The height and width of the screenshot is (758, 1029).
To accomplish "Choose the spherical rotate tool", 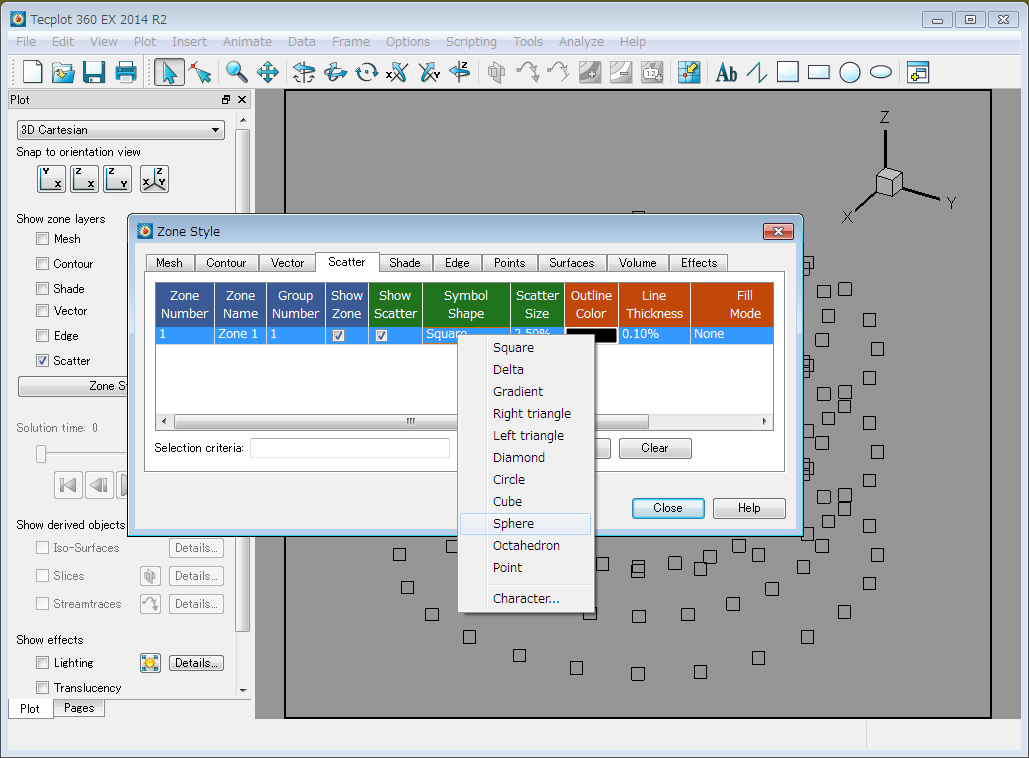I will [303, 72].
